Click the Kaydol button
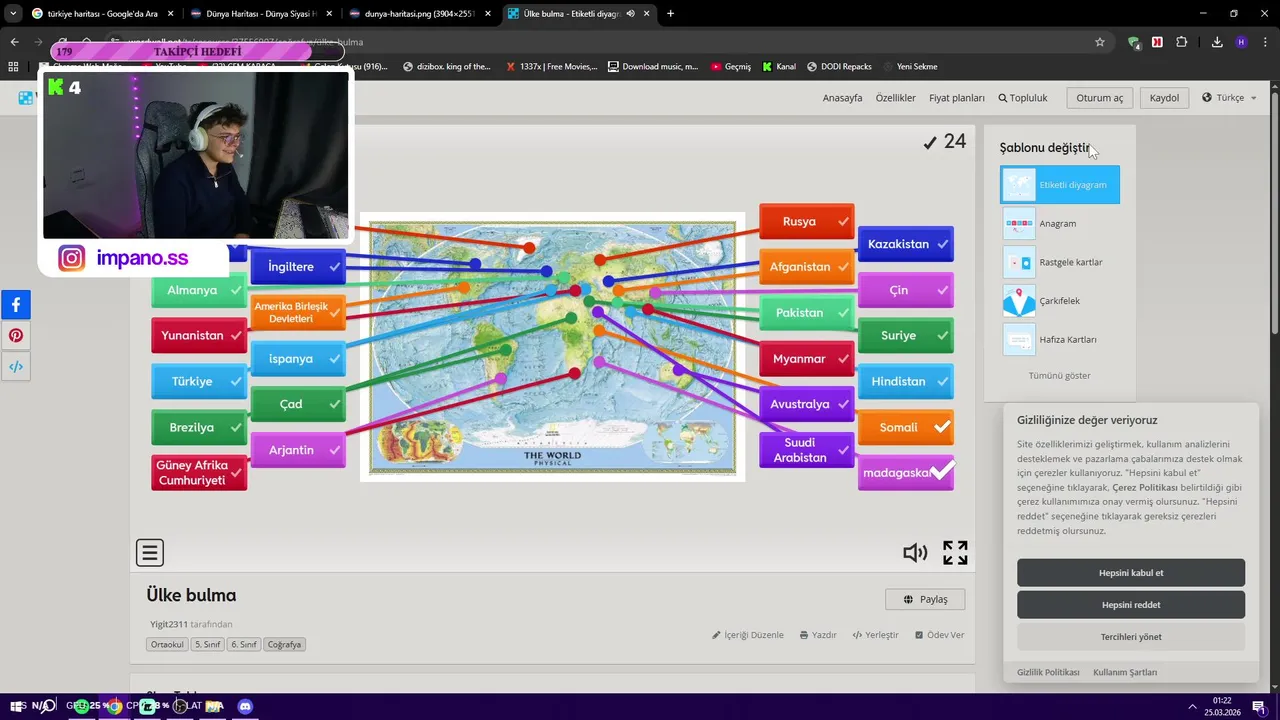This screenshot has width=1280, height=720. [1164, 98]
